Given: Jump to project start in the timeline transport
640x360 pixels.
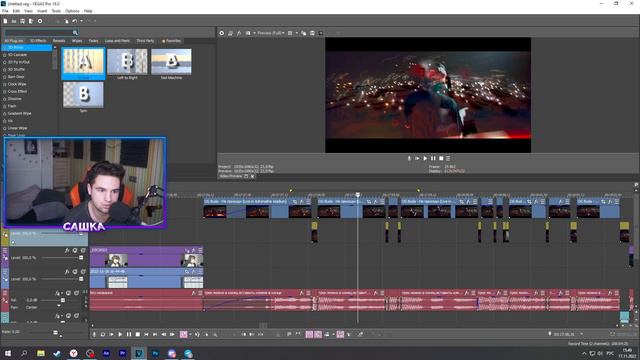Looking at the screenshot, I should pos(146,334).
